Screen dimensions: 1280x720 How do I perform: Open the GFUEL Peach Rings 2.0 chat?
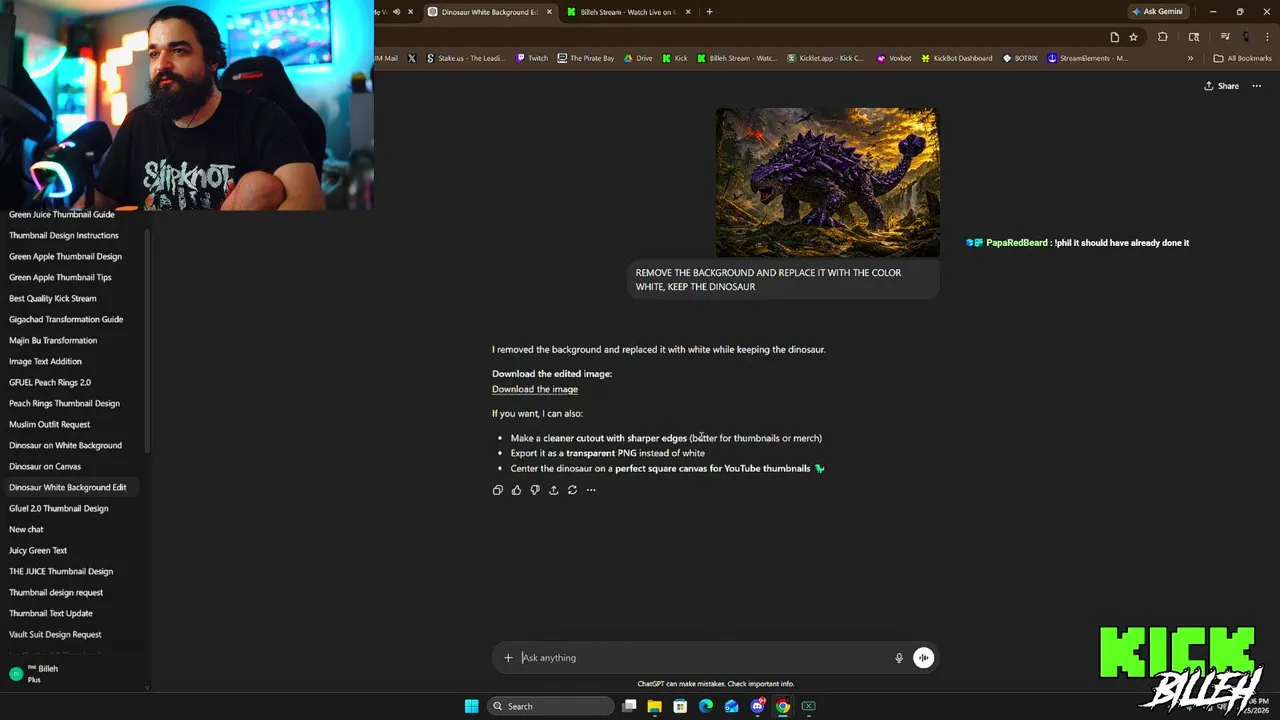click(x=50, y=383)
